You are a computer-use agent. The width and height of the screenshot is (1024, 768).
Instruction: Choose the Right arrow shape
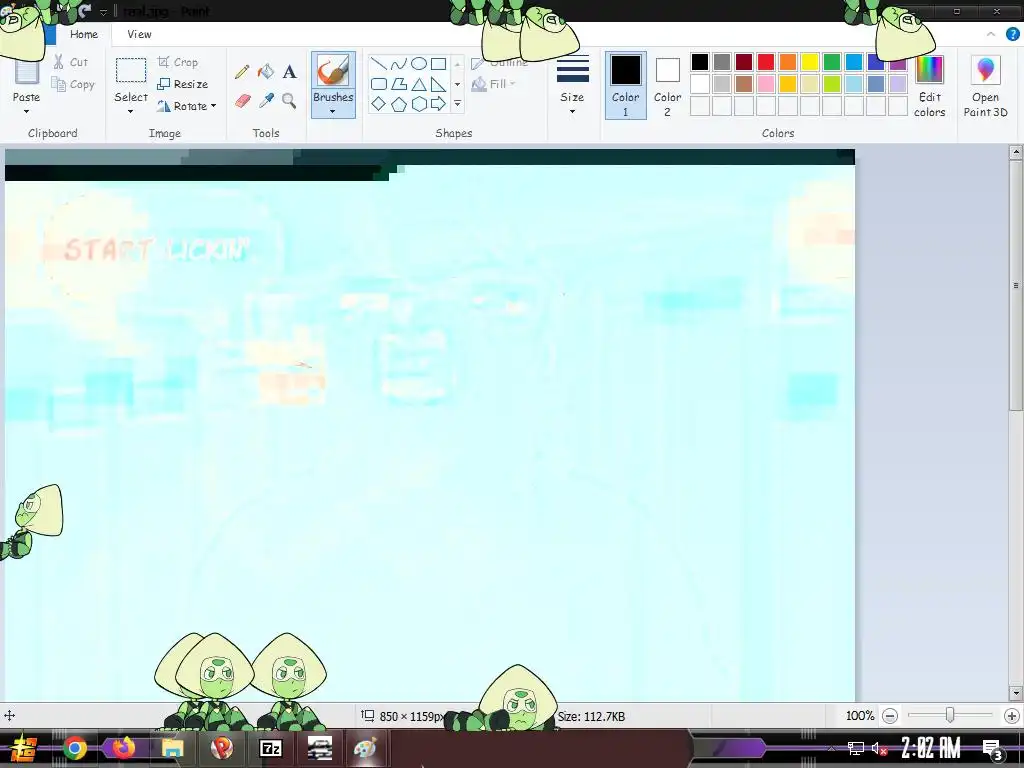tap(438, 104)
